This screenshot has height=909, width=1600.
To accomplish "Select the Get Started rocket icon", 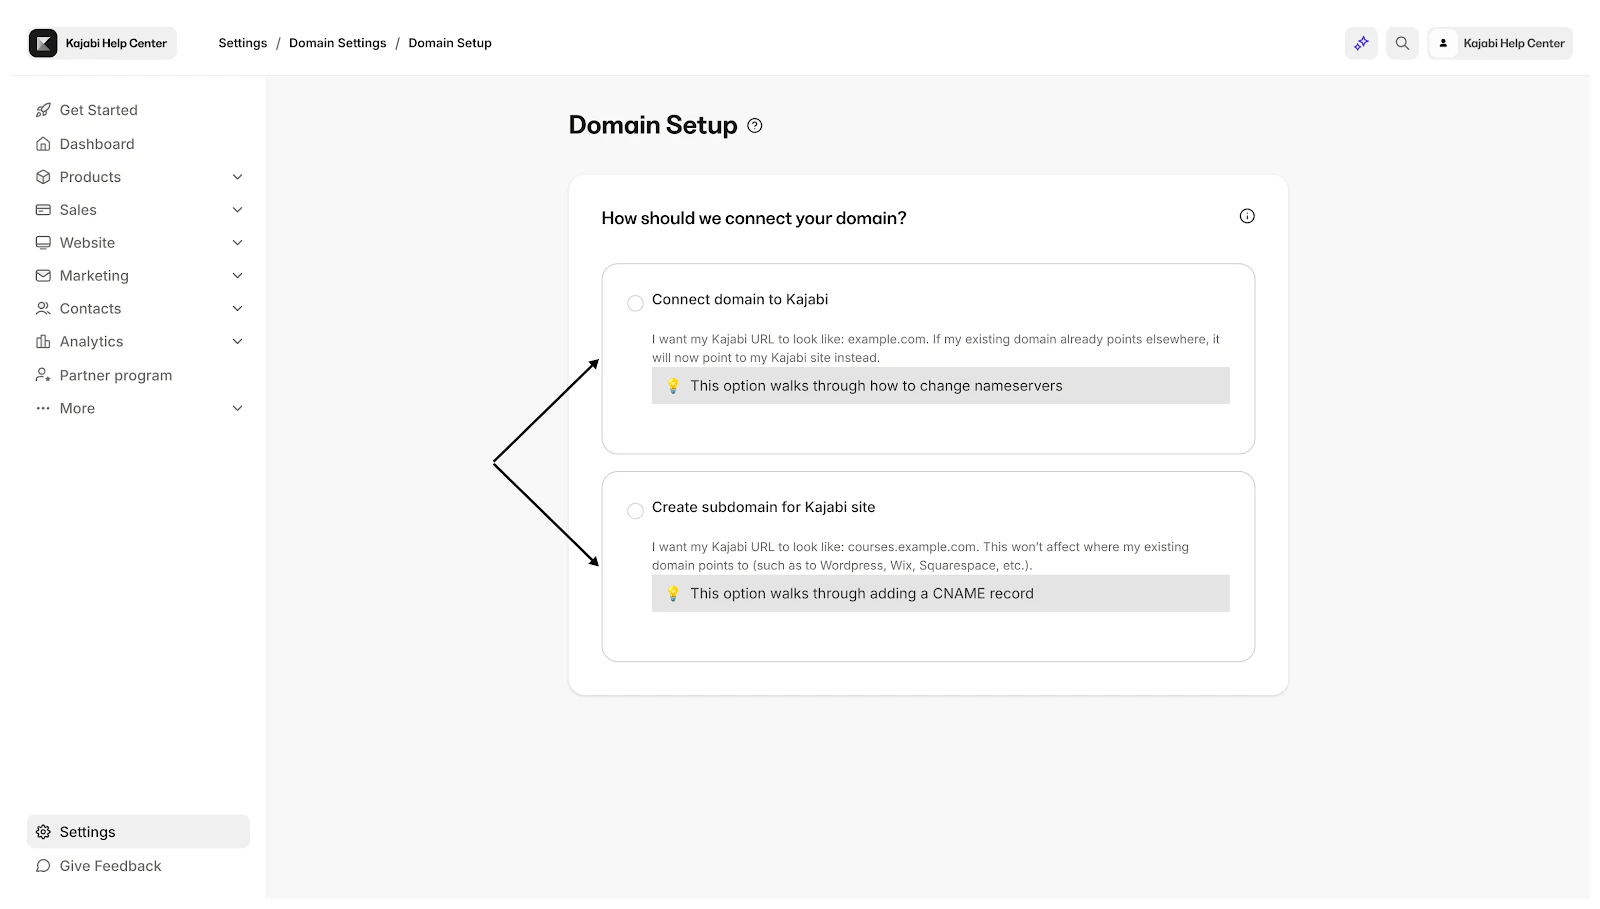I will click(42, 110).
